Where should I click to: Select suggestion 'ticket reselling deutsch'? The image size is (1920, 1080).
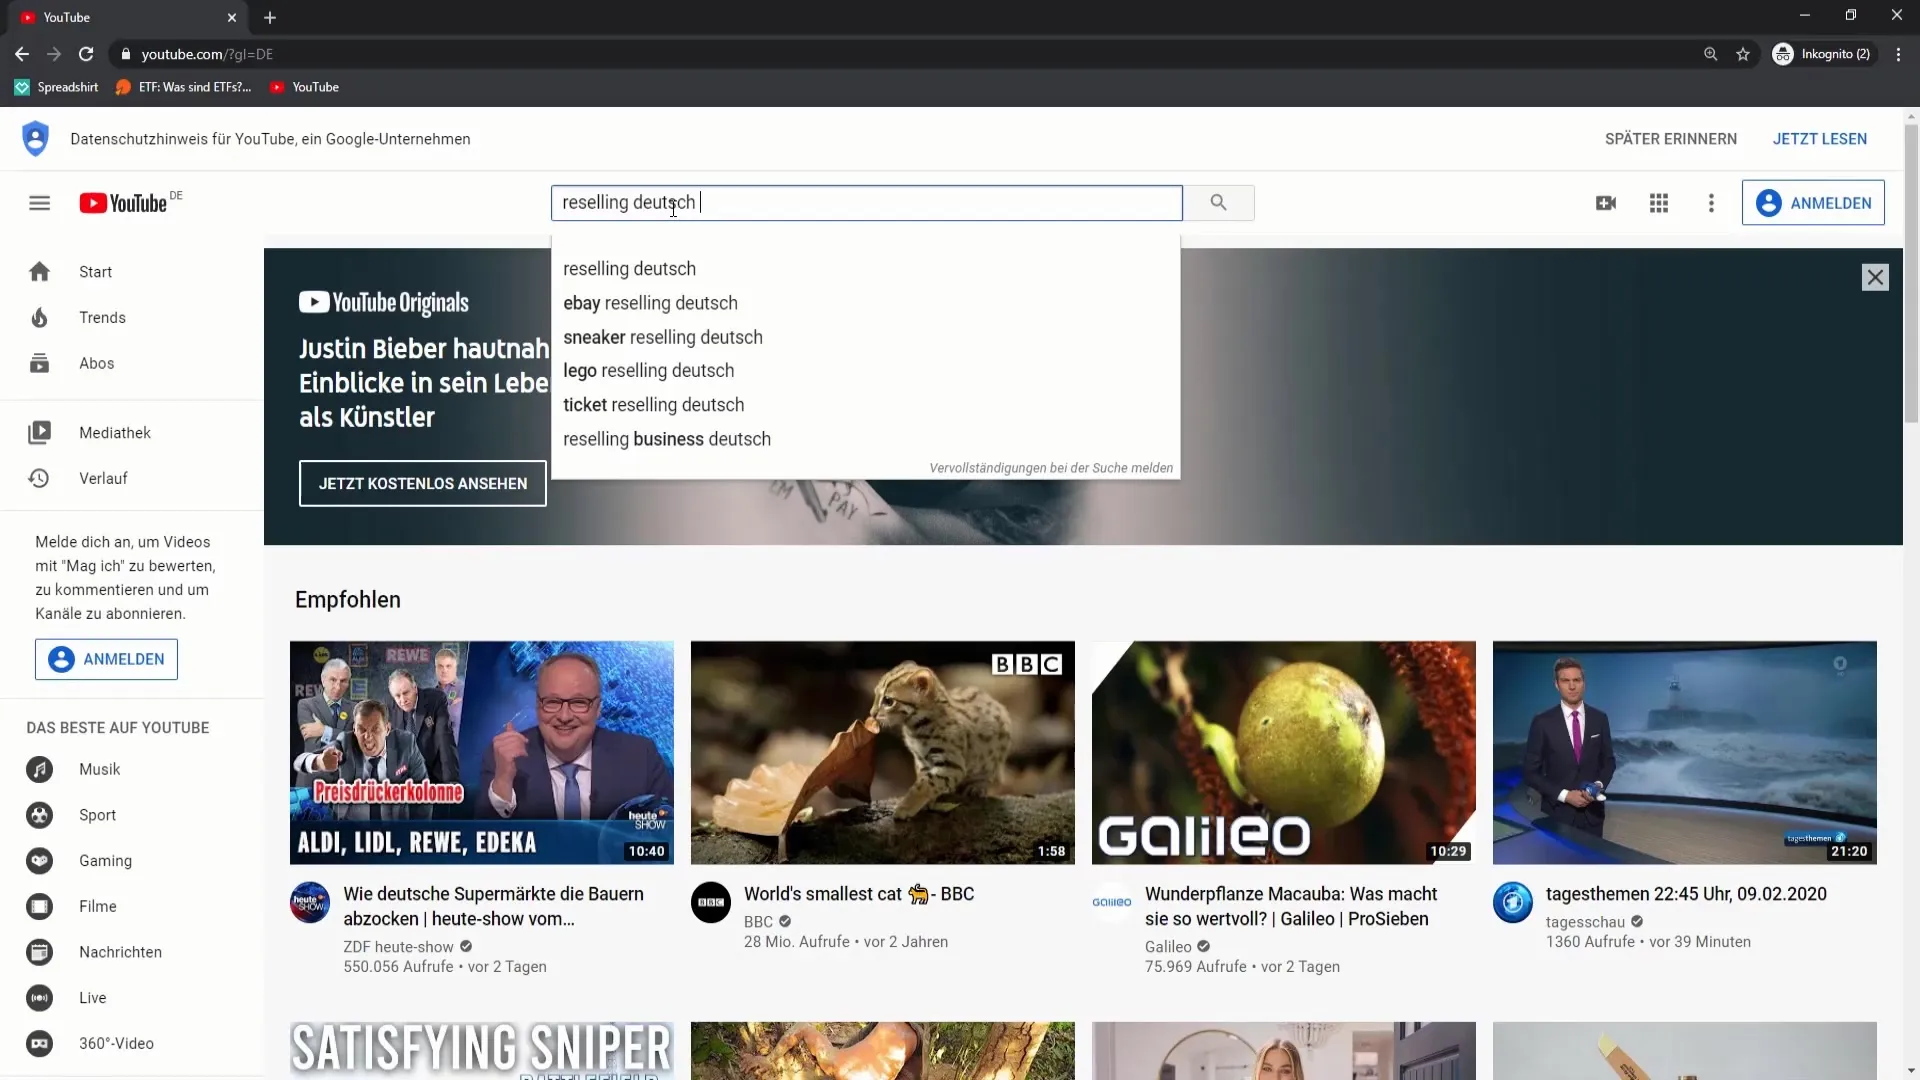tap(866, 405)
